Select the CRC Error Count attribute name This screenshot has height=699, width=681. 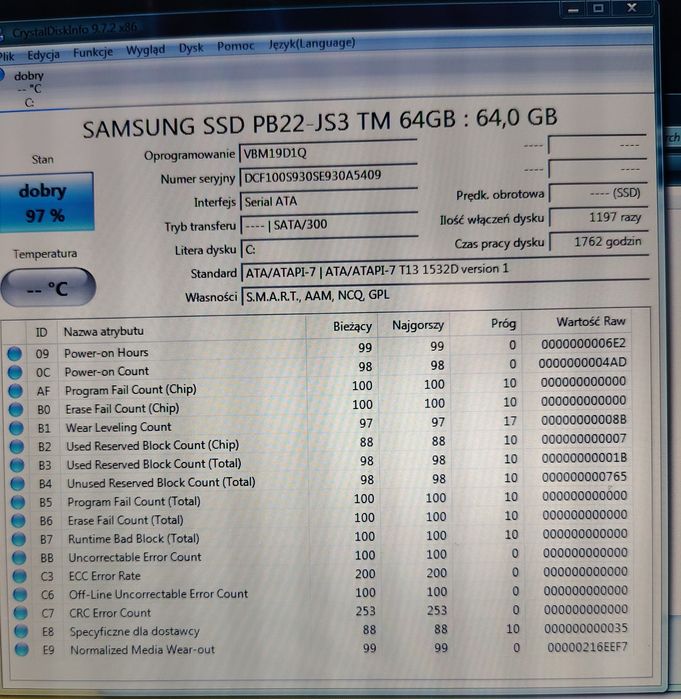coord(110,613)
